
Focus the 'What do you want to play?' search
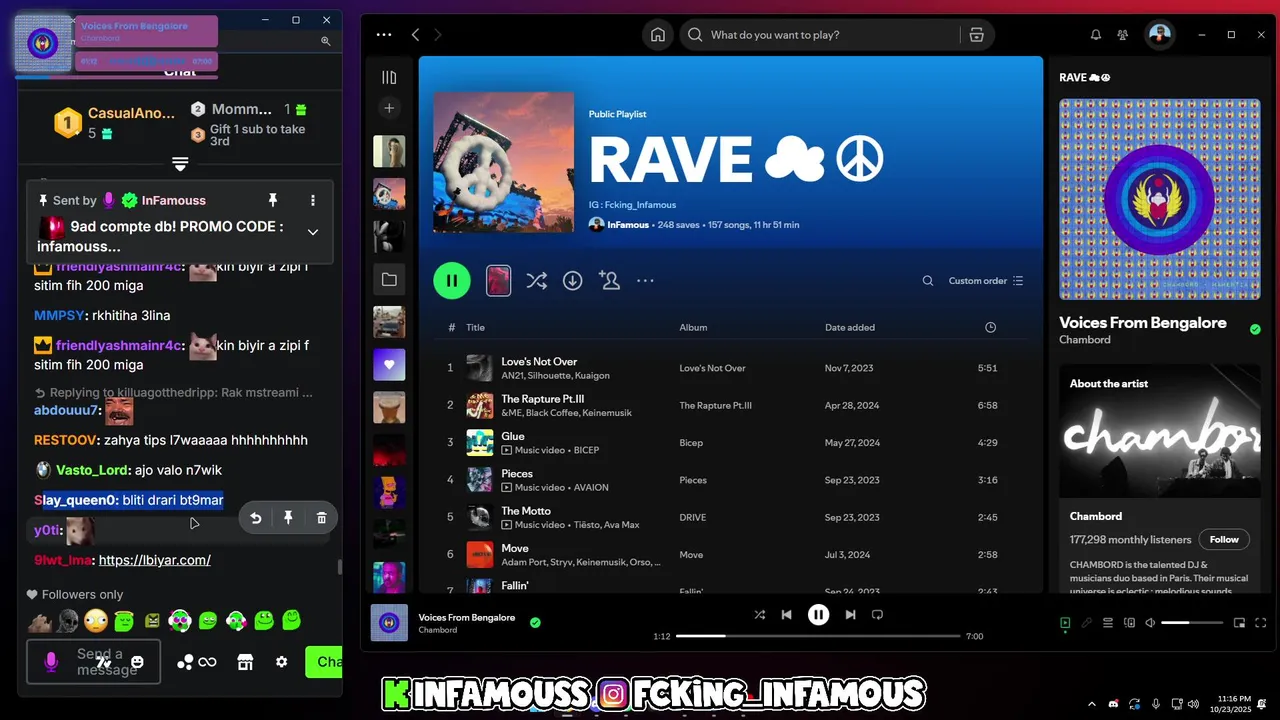pos(820,35)
